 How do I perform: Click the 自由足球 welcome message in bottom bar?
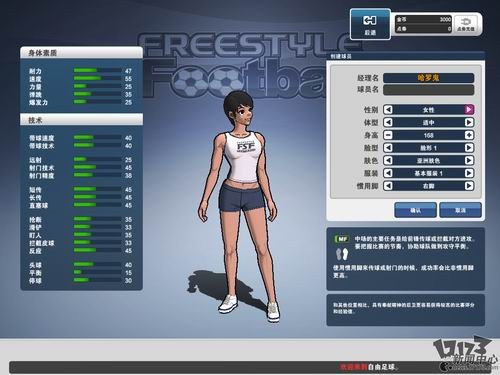tap(369, 367)
